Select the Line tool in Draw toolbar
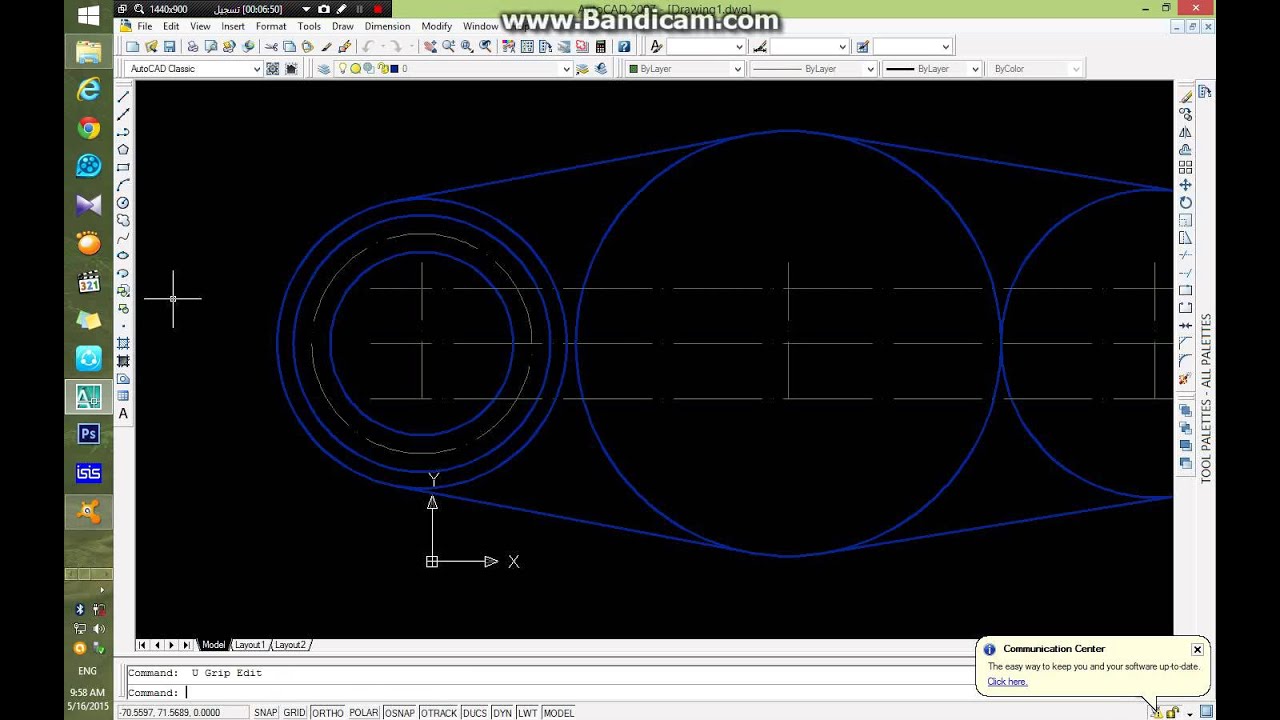 pyautogui.click(x=123, y=97)
